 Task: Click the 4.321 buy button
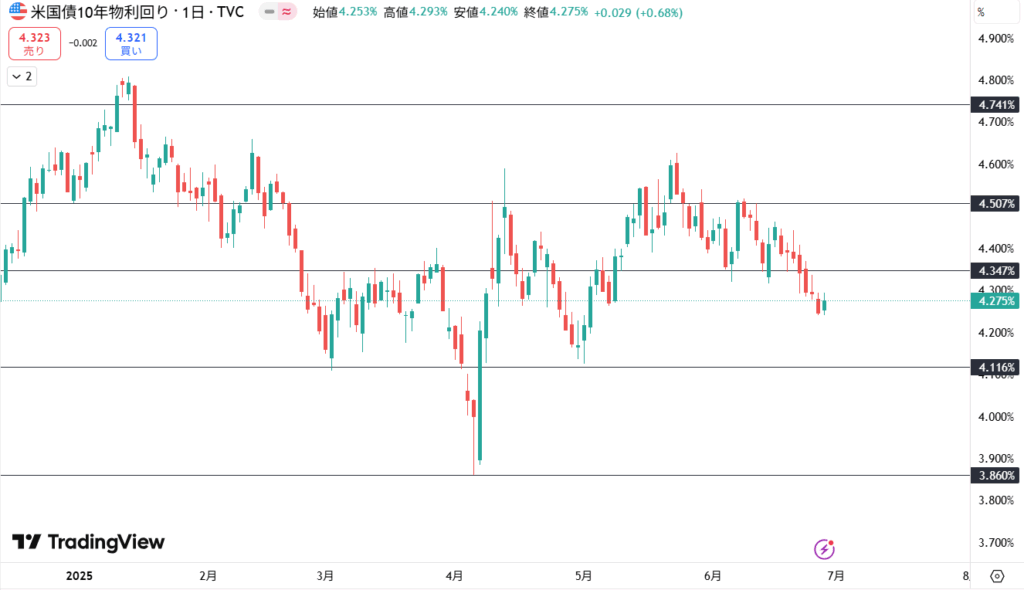(131, 44)
